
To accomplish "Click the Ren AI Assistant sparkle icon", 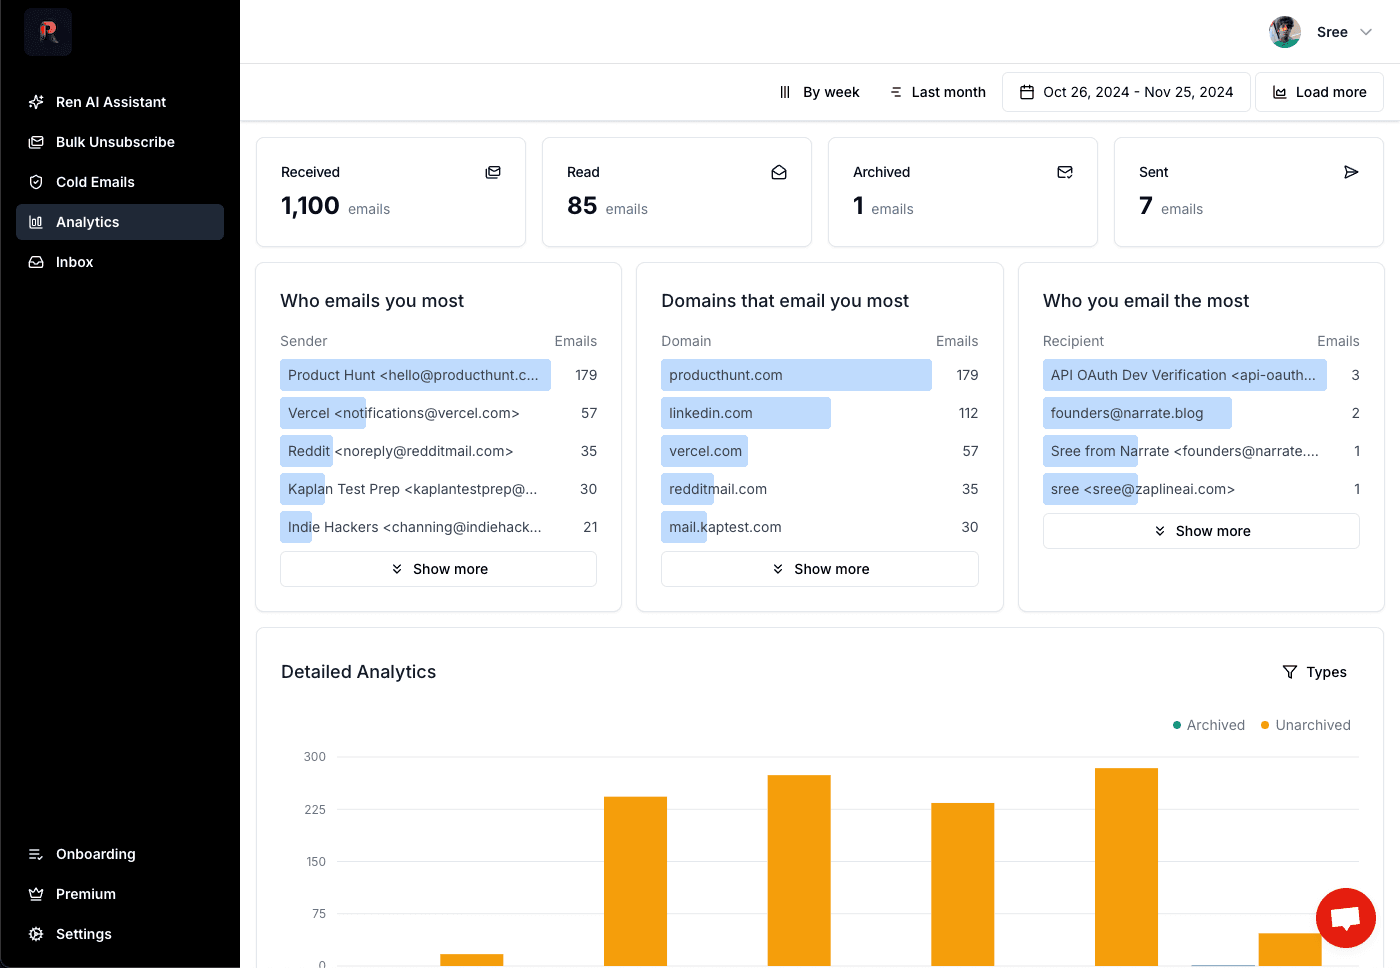I will point(36,102).
